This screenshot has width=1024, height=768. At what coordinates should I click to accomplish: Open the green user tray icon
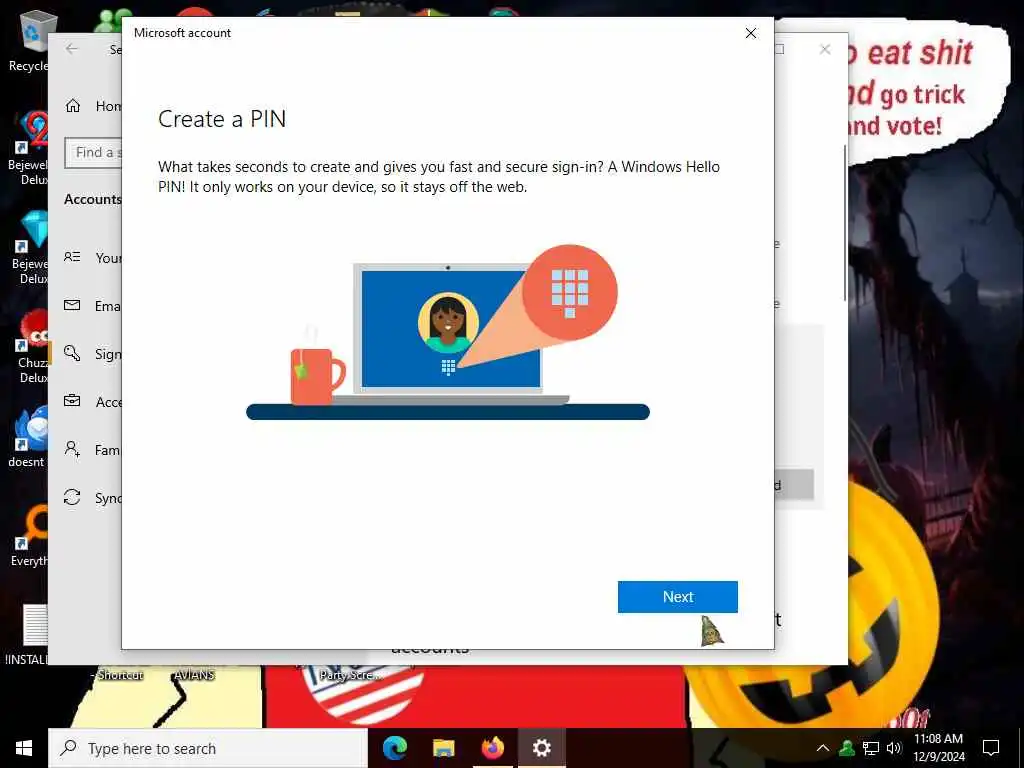click(847, 748)
